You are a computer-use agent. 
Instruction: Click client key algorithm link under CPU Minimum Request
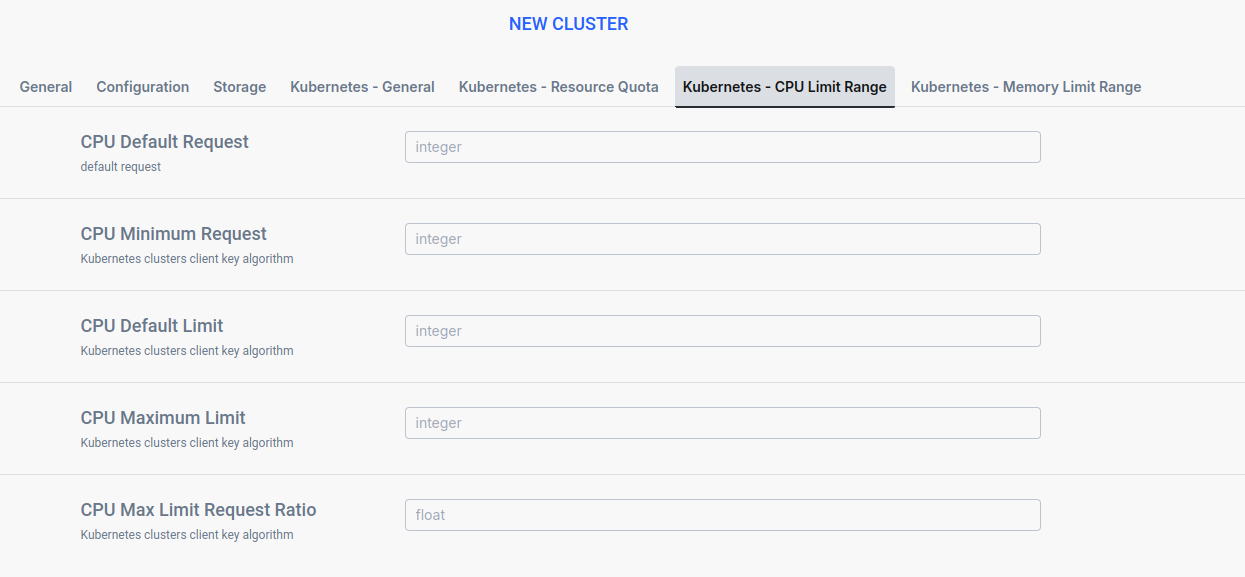[x=187, y=258]
